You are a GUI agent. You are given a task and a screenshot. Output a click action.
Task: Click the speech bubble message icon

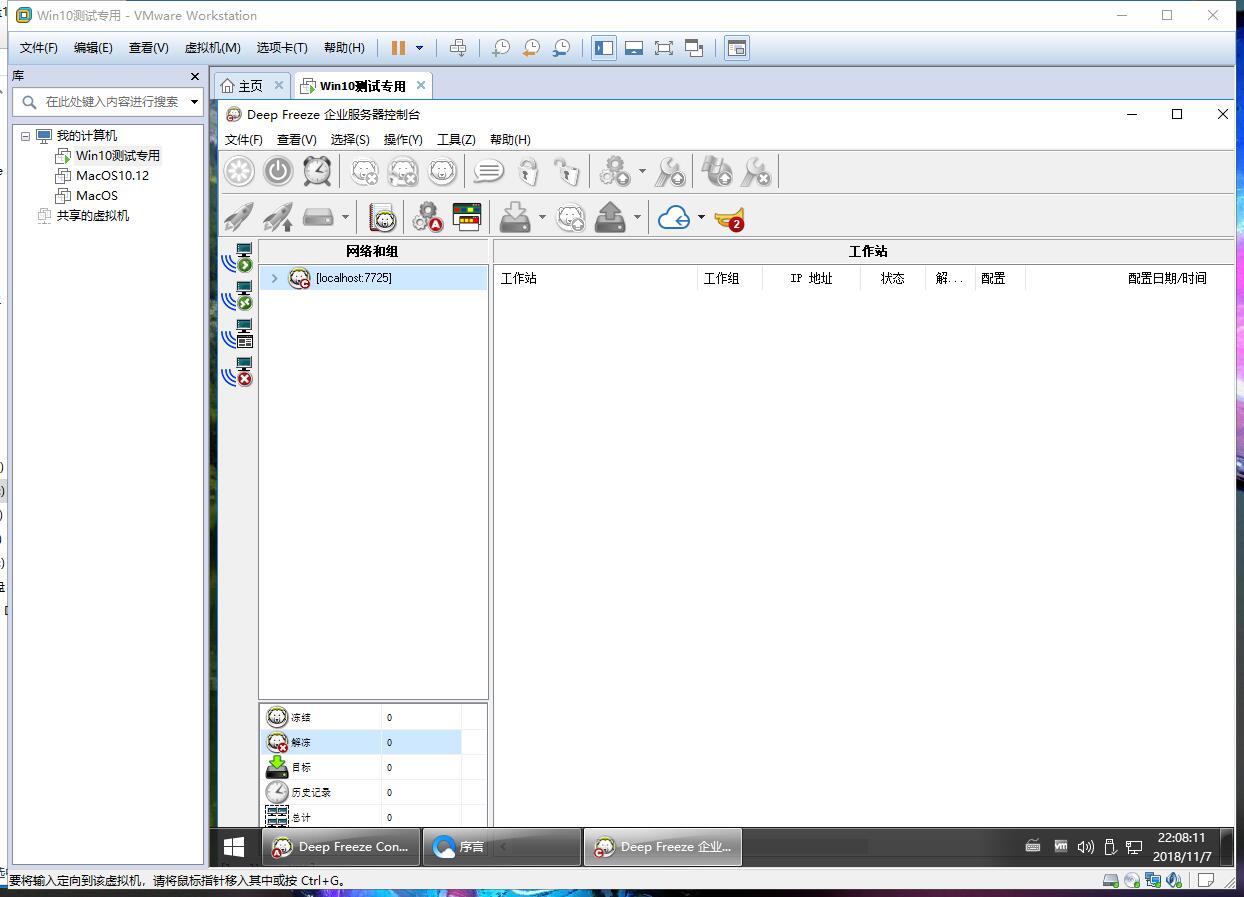(x=488, y=172)
